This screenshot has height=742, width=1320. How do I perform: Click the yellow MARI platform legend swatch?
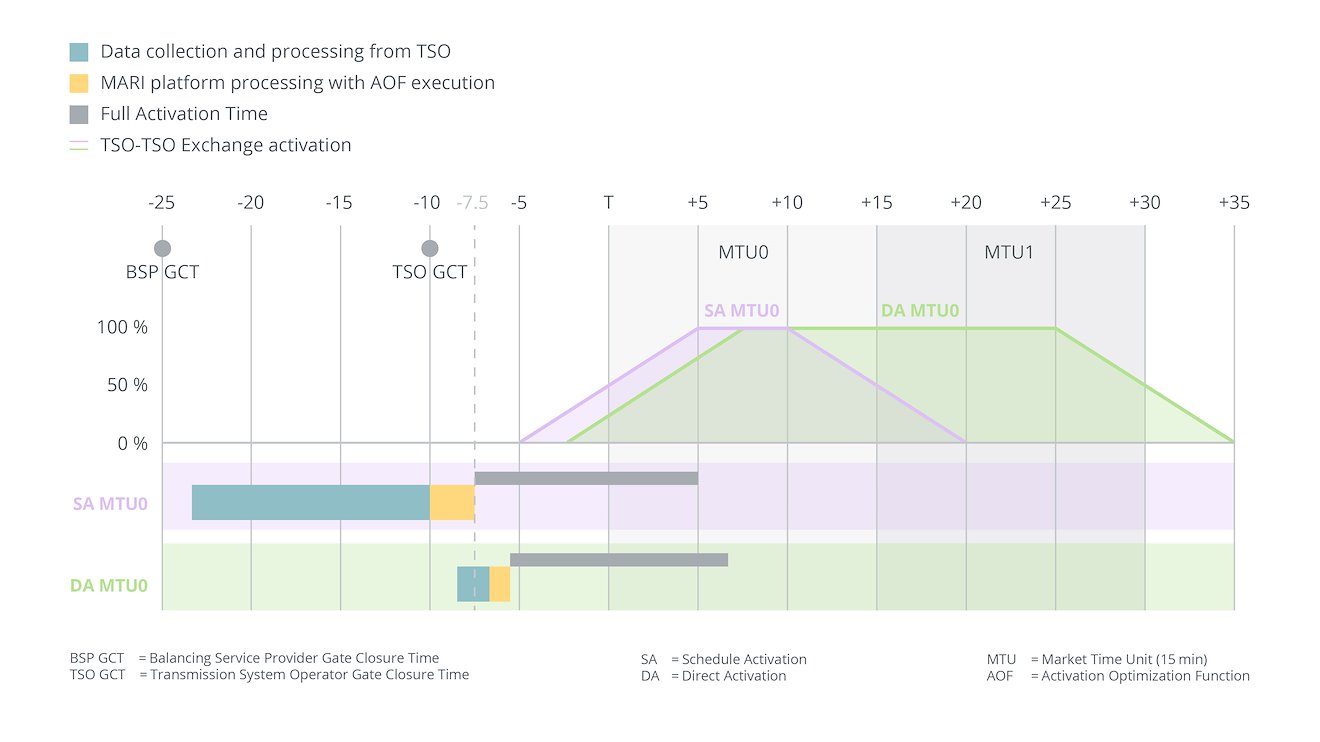[x=79, y=83]
